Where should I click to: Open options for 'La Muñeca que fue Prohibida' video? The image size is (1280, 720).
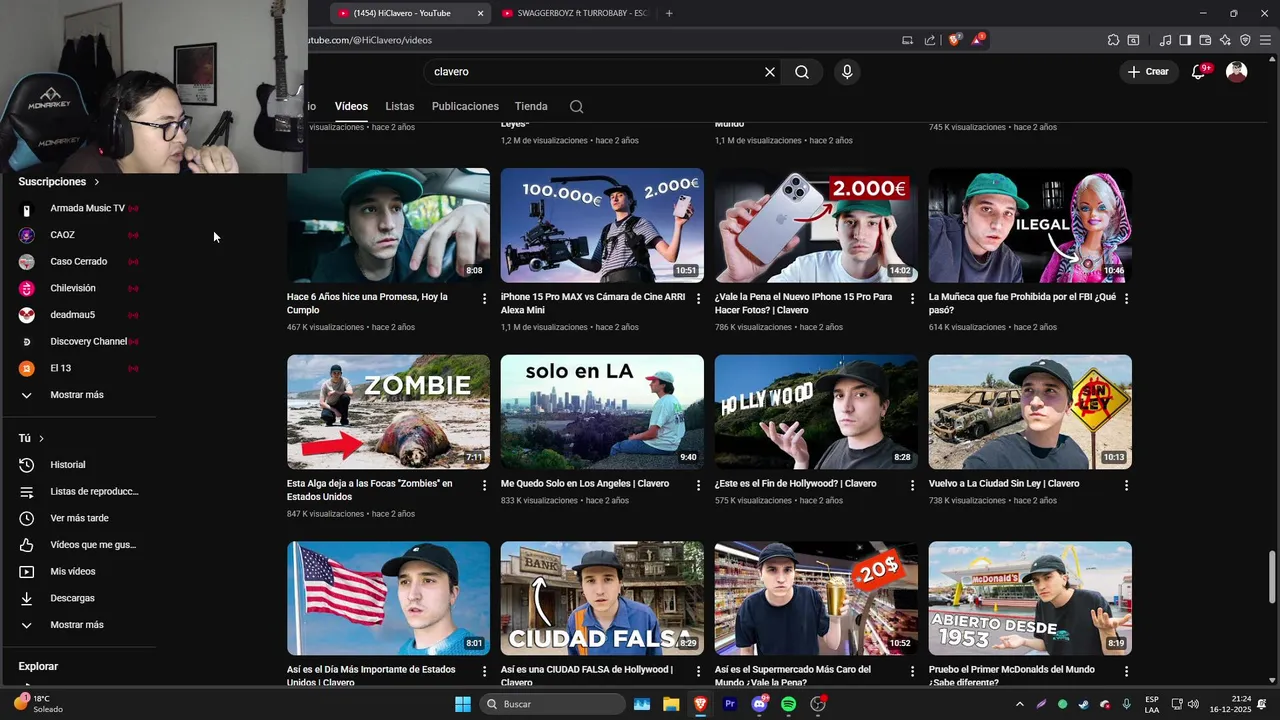pos(1126,299)
